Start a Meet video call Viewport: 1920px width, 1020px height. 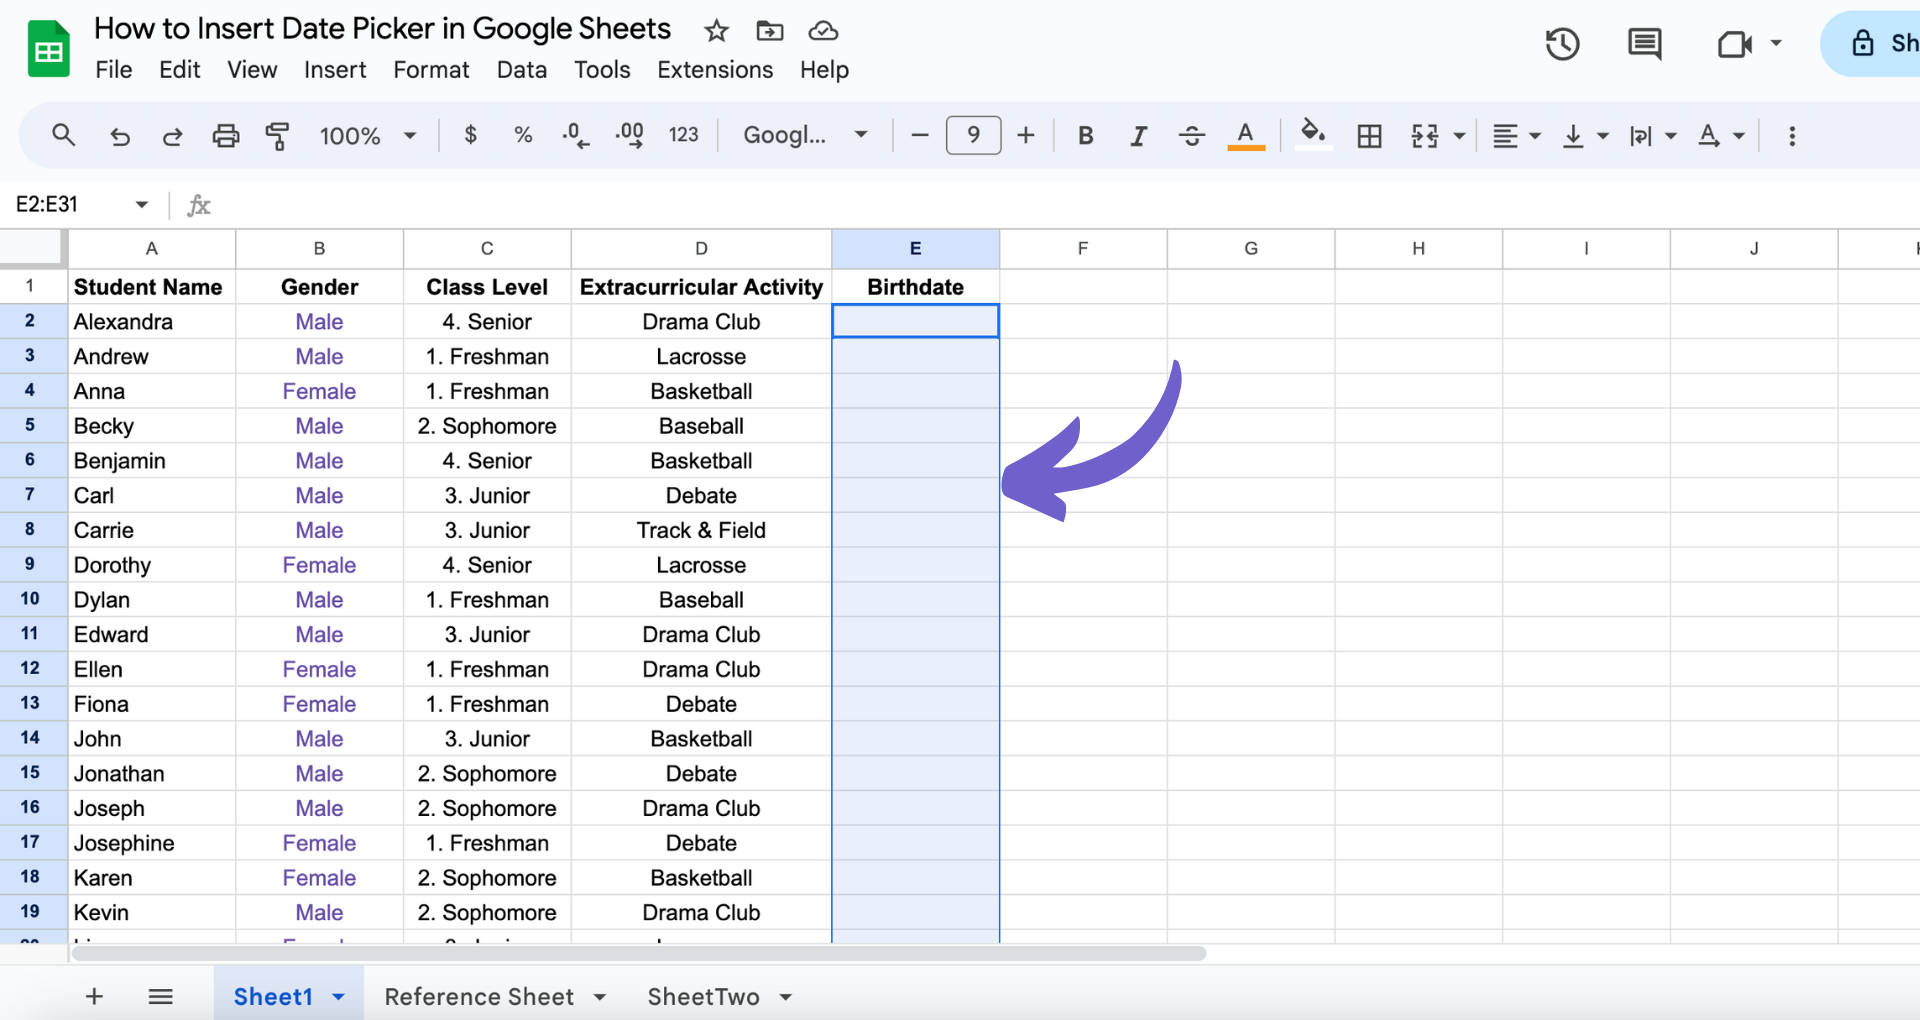tap(1735, 45)
